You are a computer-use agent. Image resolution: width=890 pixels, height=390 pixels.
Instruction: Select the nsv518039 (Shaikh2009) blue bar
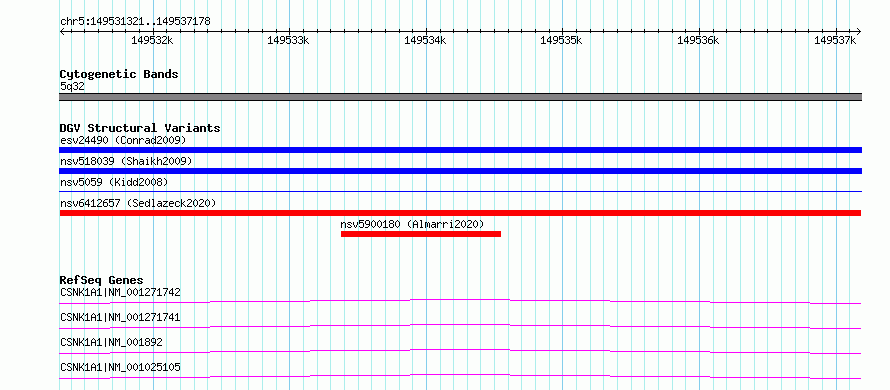point(460,171)
